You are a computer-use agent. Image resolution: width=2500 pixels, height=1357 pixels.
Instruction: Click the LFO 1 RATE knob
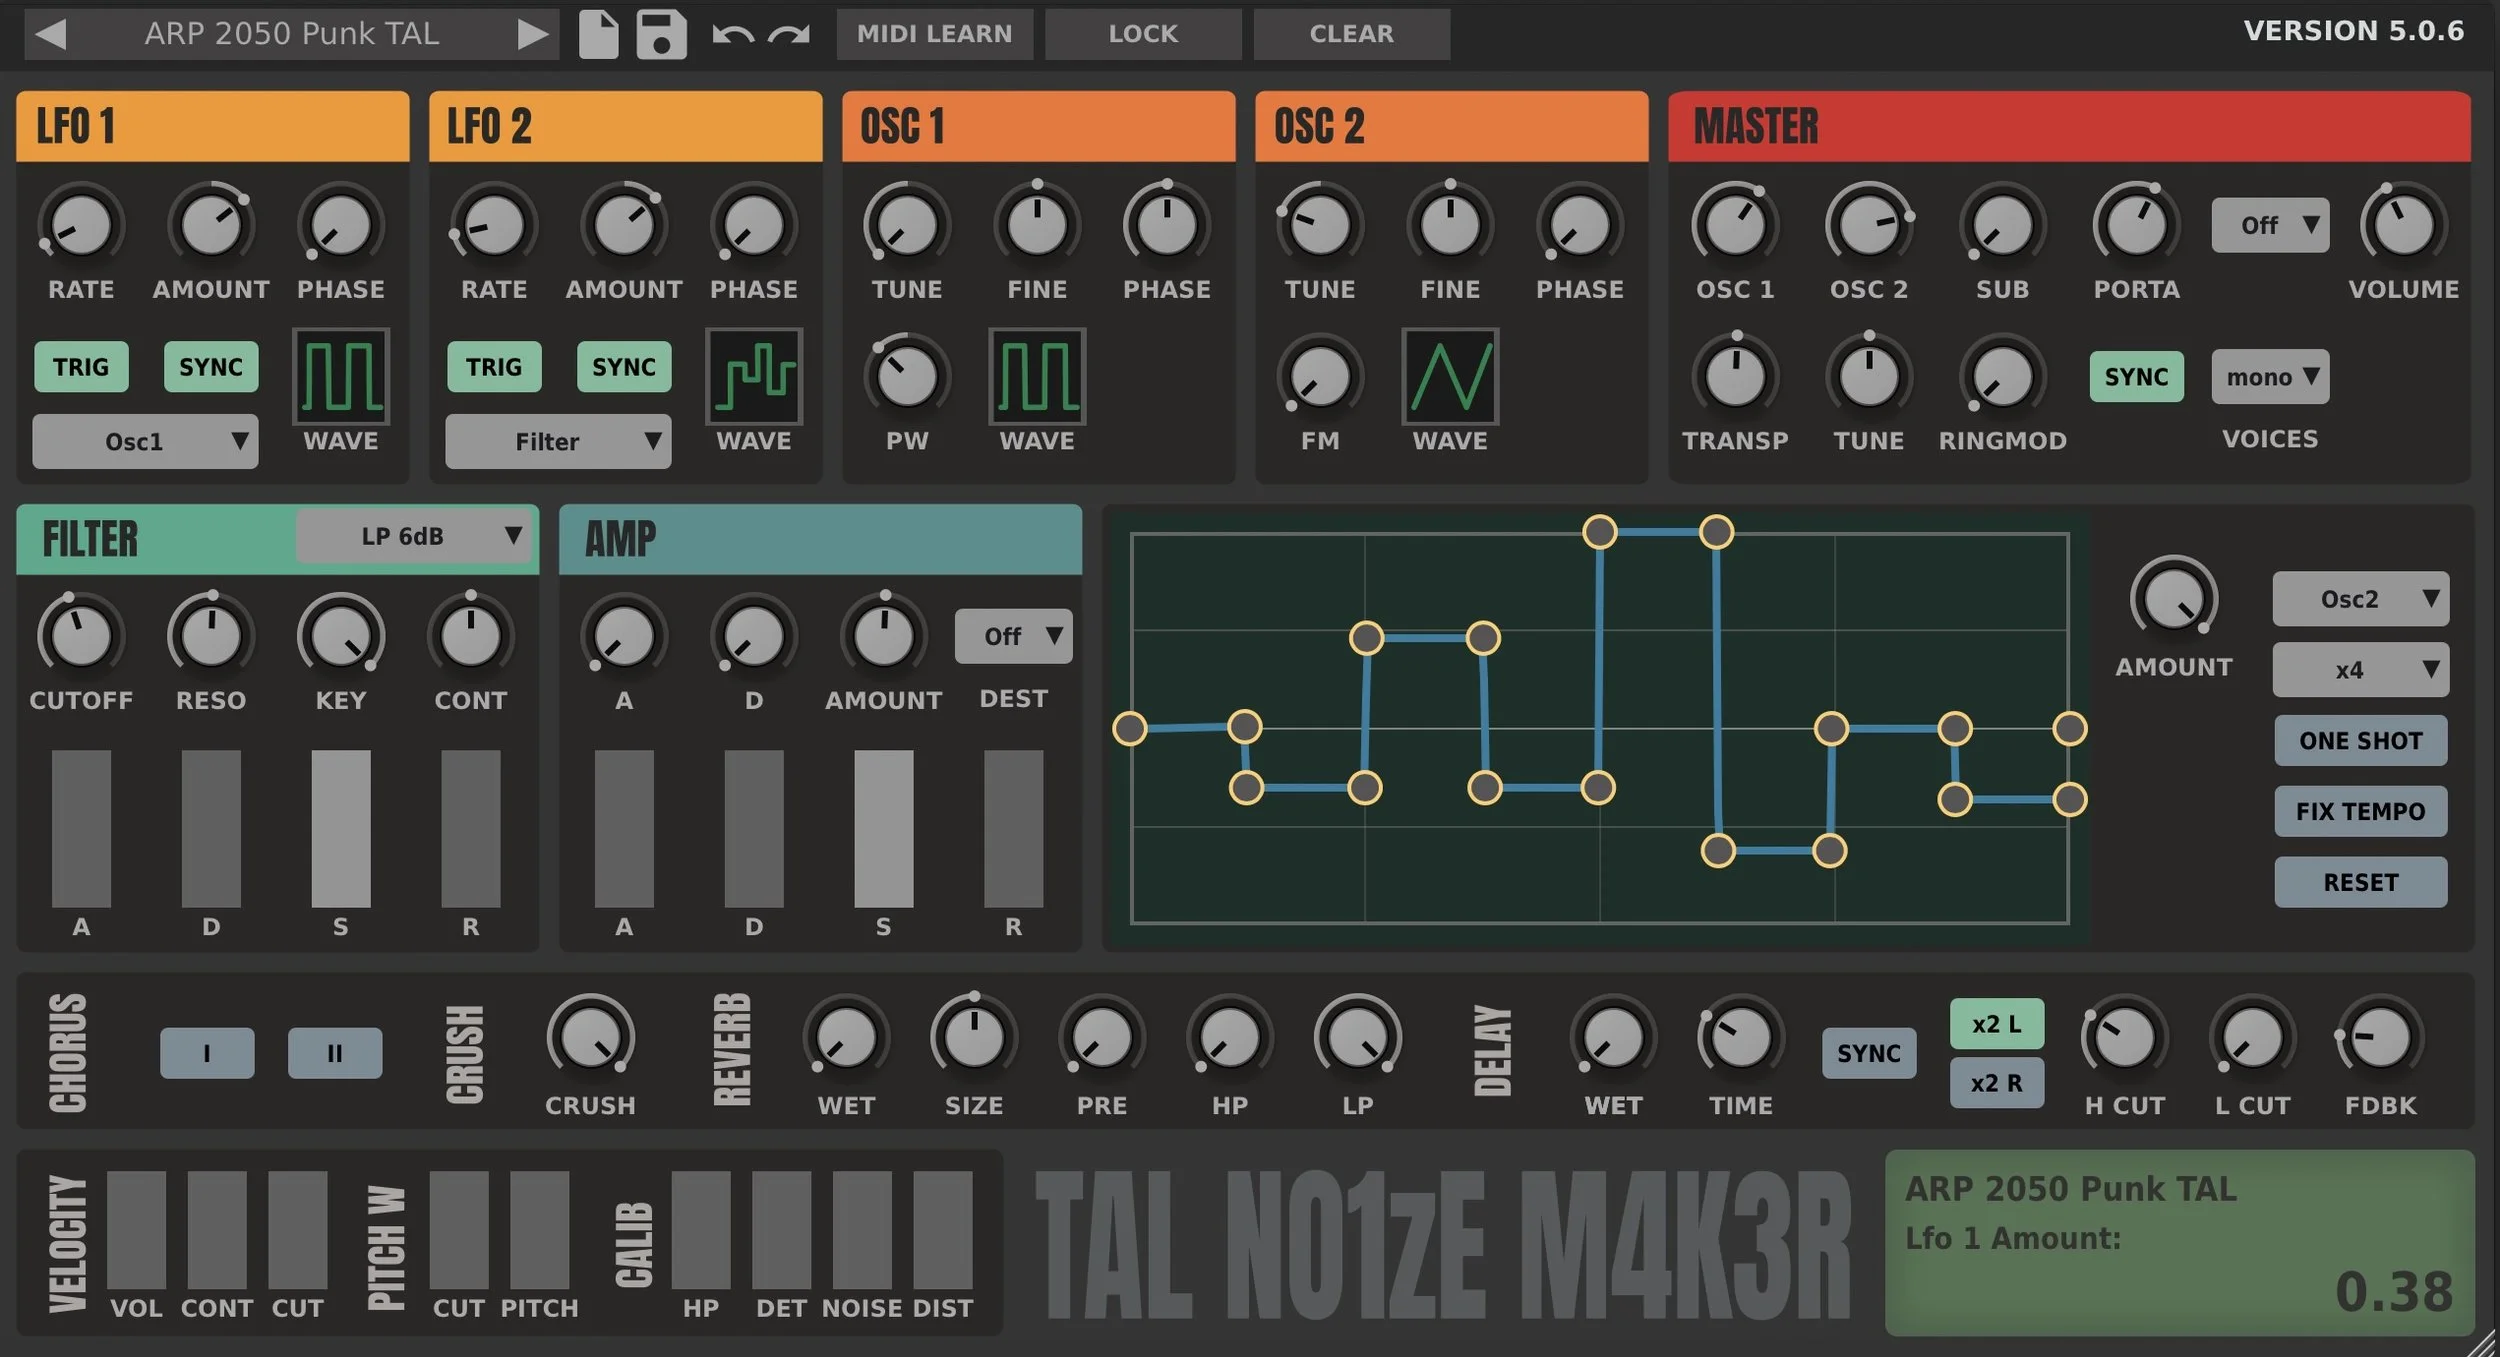point(81,225)
